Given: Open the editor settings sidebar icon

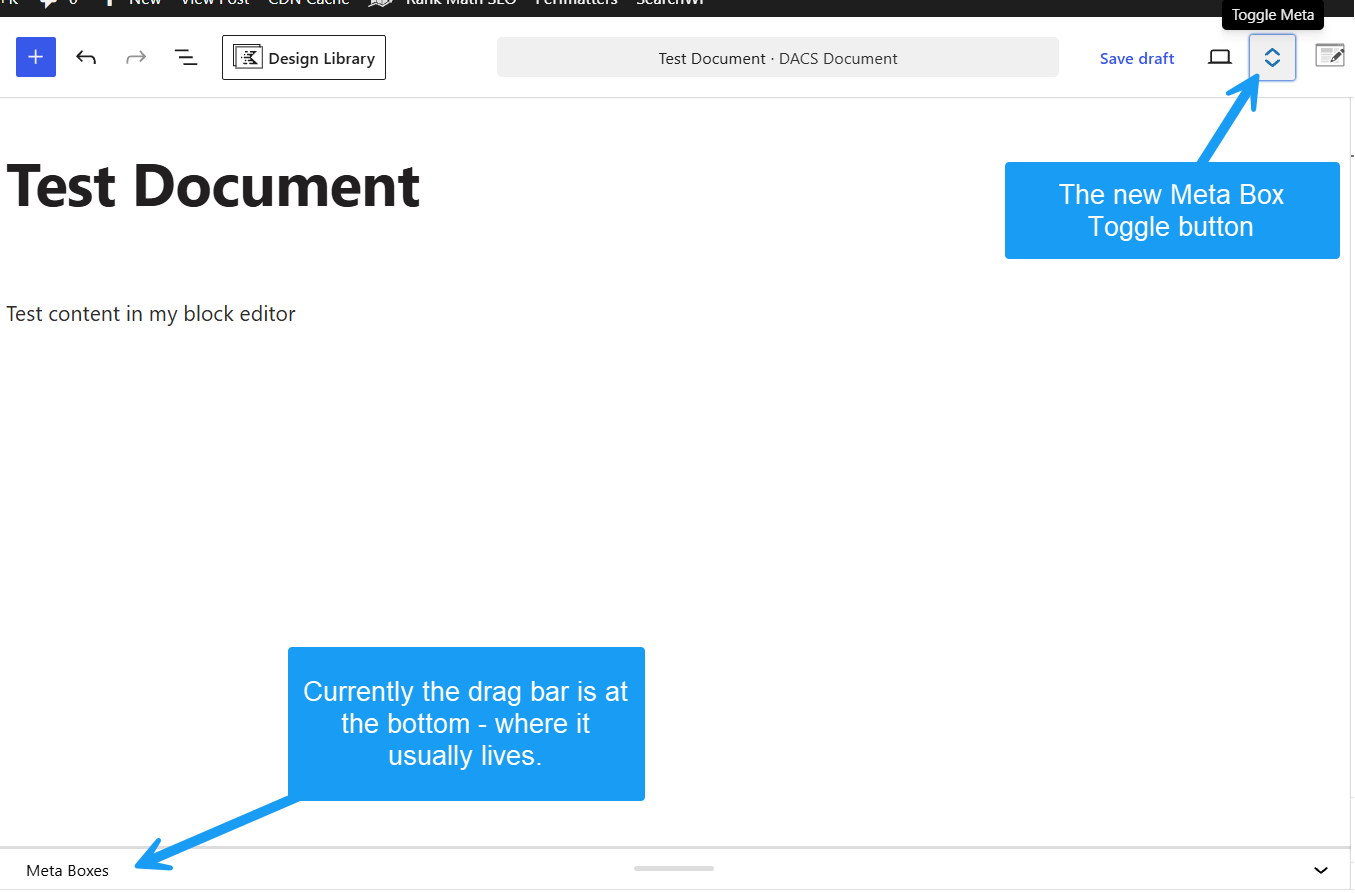Looking at the screenshot, I should (1330, 56).
